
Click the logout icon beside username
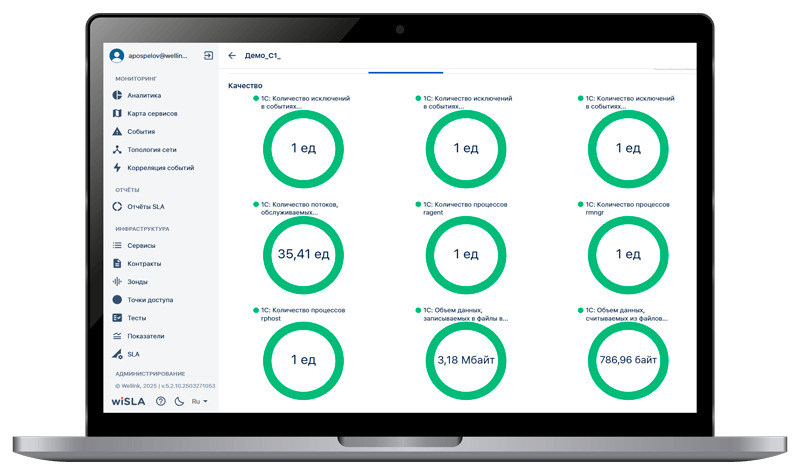[208, 56]
